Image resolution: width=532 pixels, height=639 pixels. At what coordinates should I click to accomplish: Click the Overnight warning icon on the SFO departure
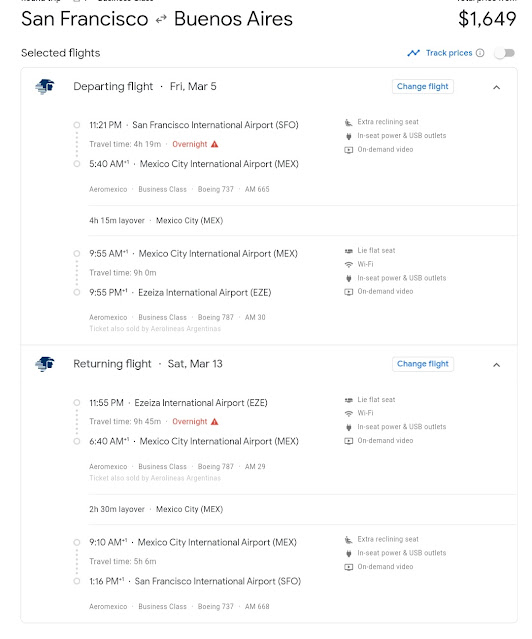215,144
